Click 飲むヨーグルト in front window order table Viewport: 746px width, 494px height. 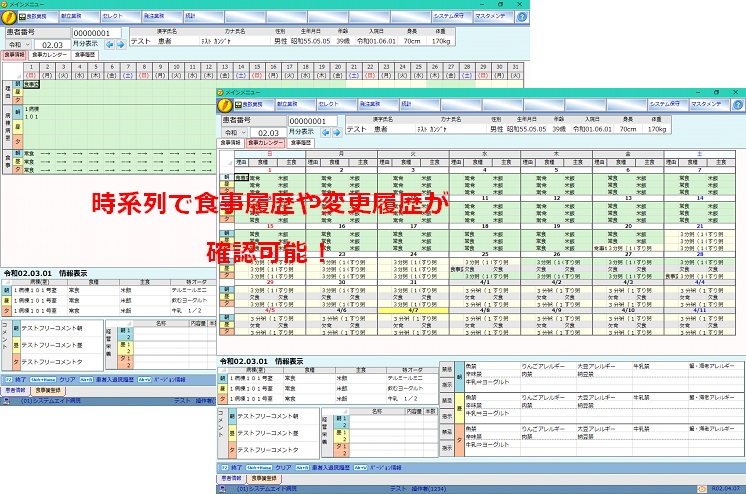405,388
